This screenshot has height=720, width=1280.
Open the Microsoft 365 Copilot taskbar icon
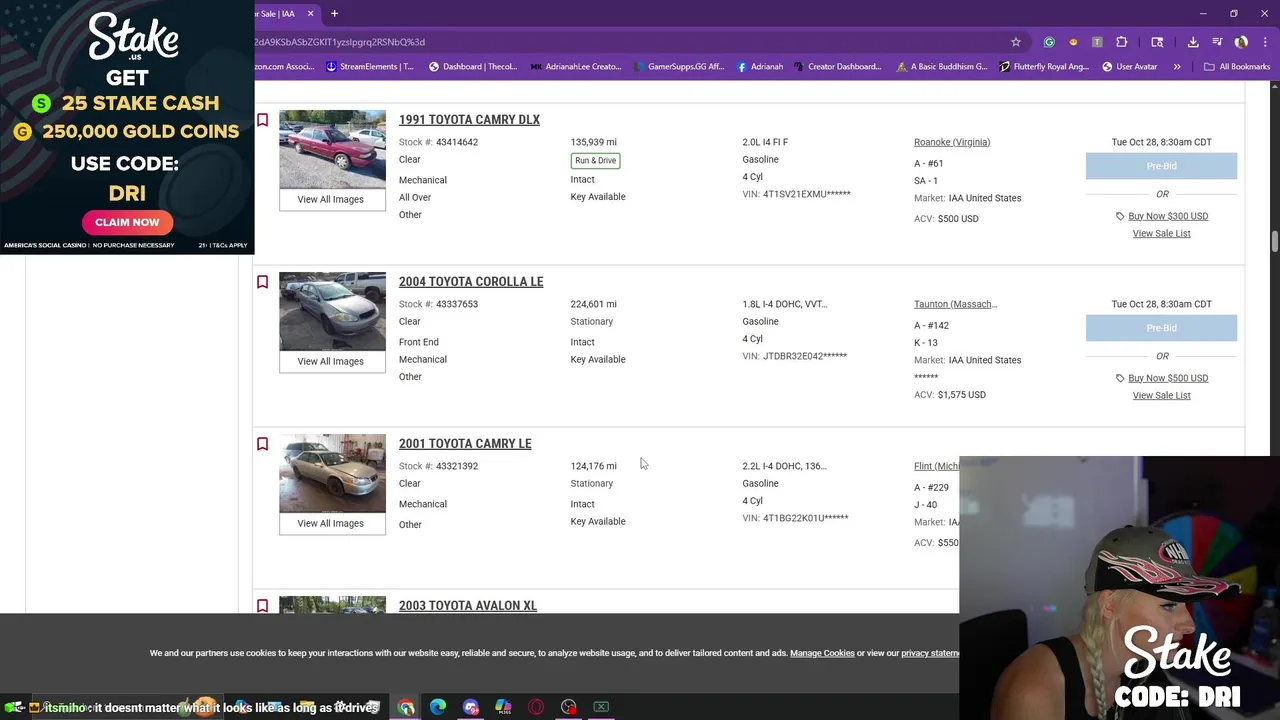click(503, 707)
